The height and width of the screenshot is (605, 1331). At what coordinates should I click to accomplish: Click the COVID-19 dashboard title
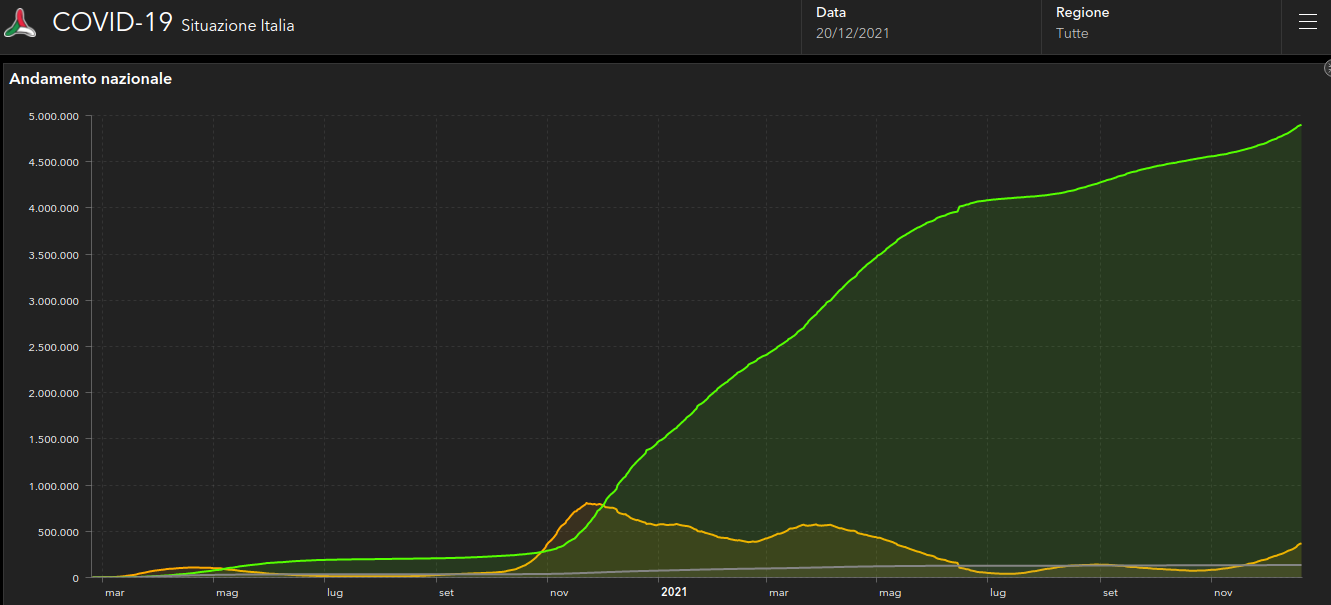[112, 23]
